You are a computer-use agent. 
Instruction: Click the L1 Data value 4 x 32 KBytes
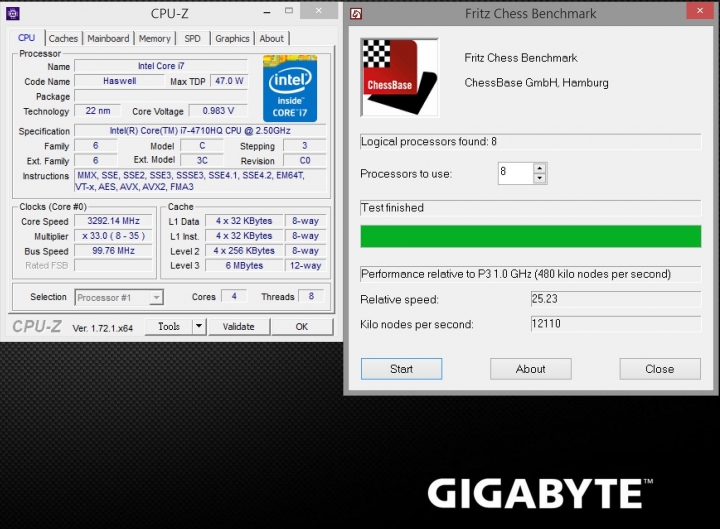pyautogui.click(x=244, y=221)
